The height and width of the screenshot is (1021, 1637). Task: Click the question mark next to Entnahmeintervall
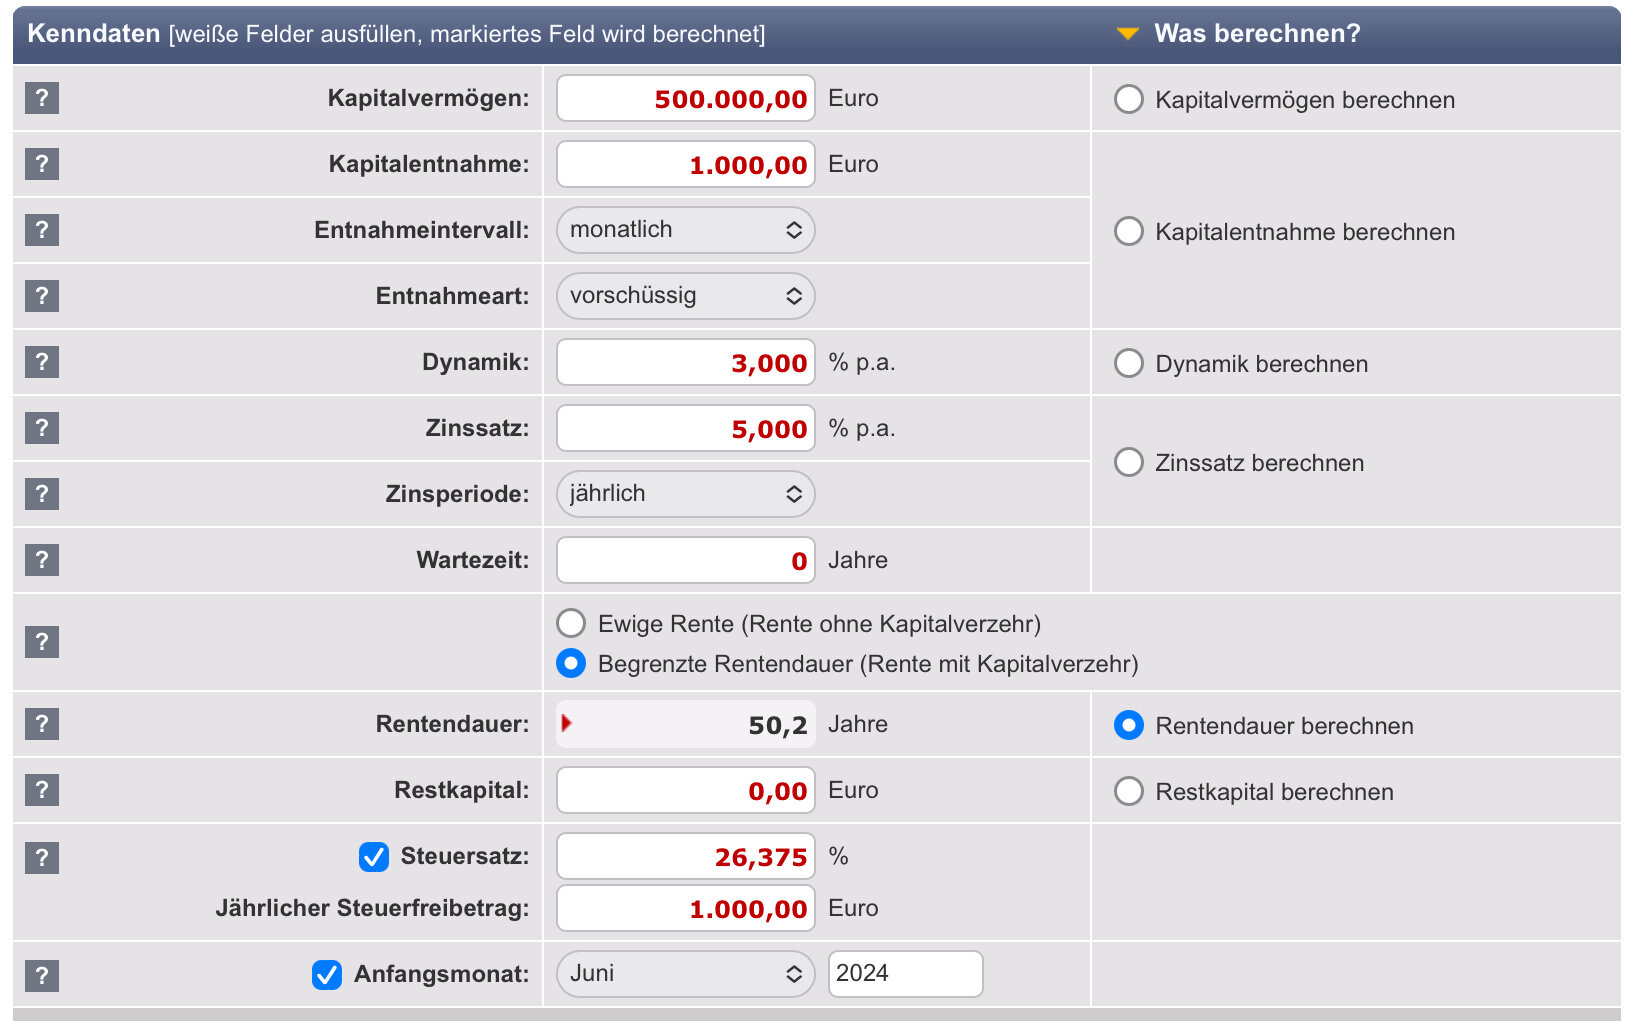point(42,230)
